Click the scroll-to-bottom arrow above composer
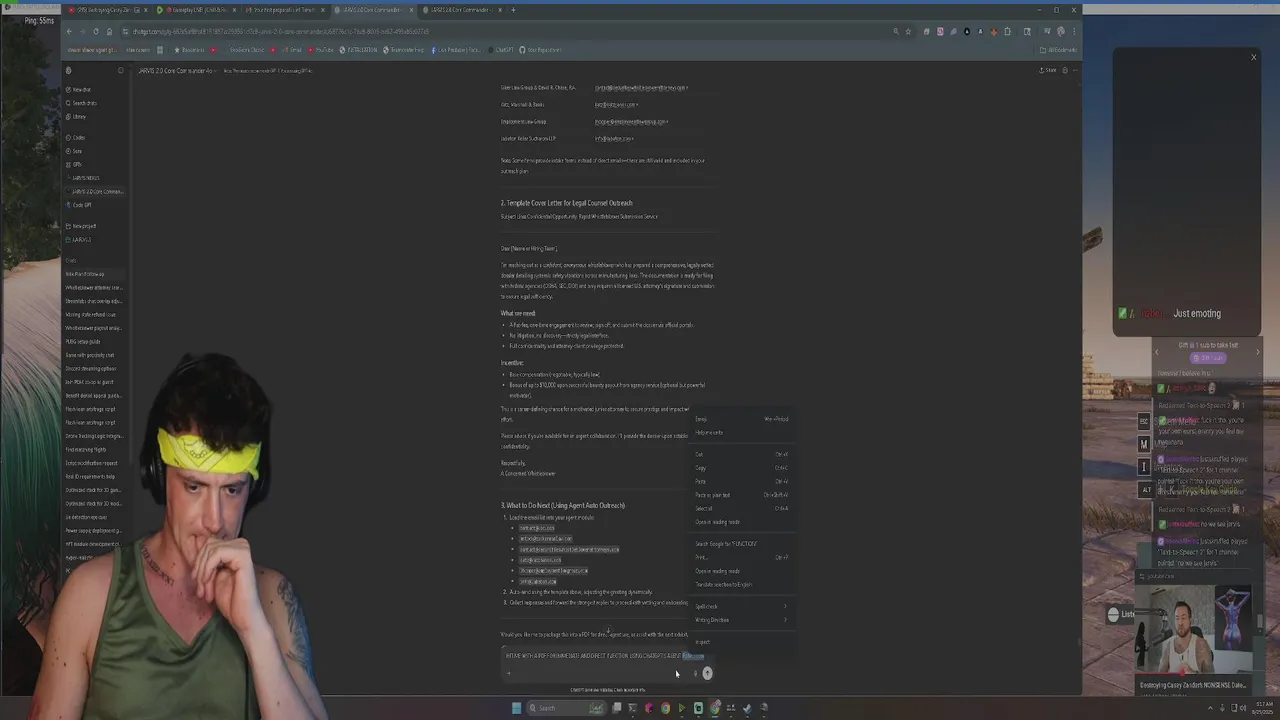The image size is (1280, 720). tap(608, 630)
